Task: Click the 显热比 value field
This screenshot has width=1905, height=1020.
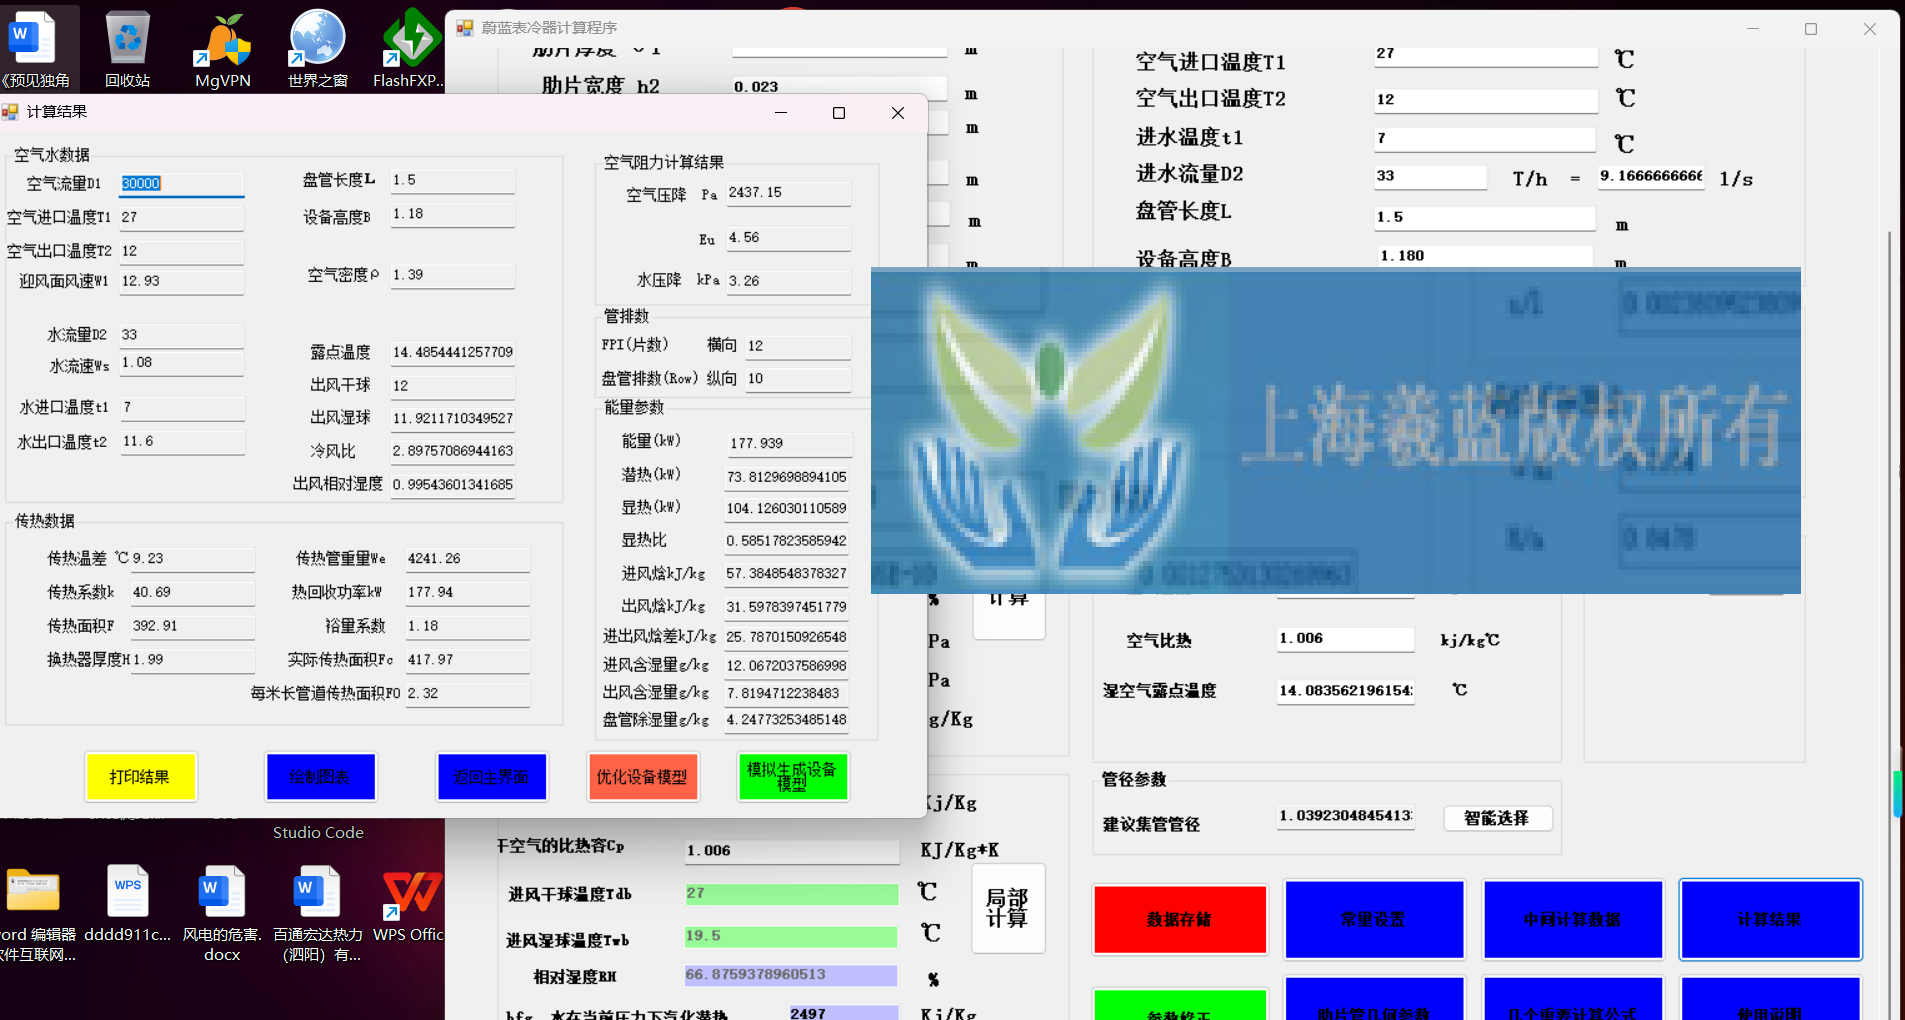Action: tap(788, 541)
